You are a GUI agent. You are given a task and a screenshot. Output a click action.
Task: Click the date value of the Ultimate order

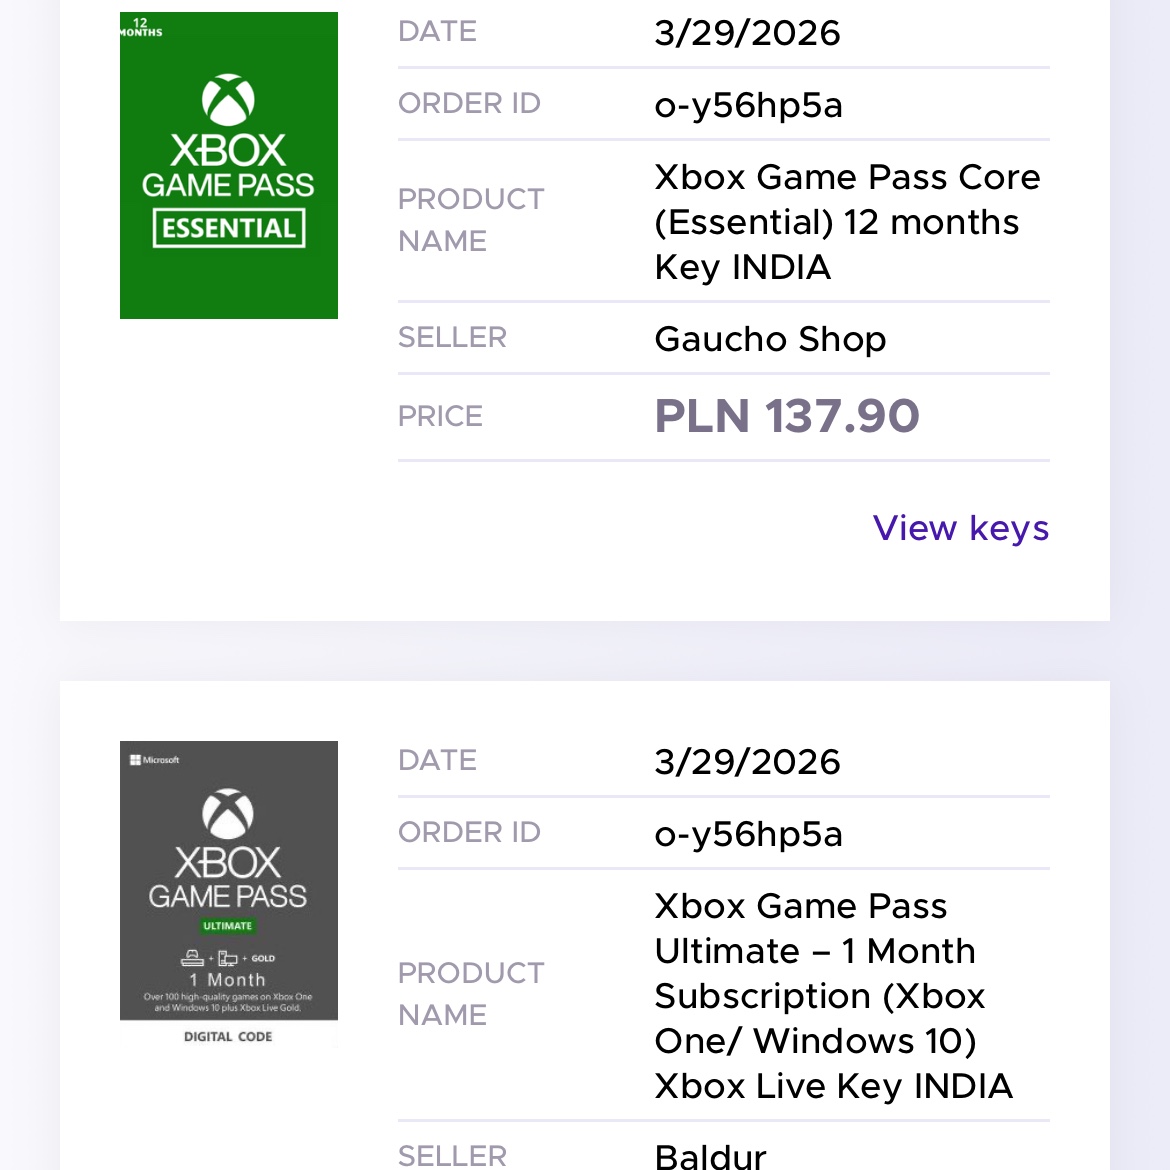tap(747, 762)
